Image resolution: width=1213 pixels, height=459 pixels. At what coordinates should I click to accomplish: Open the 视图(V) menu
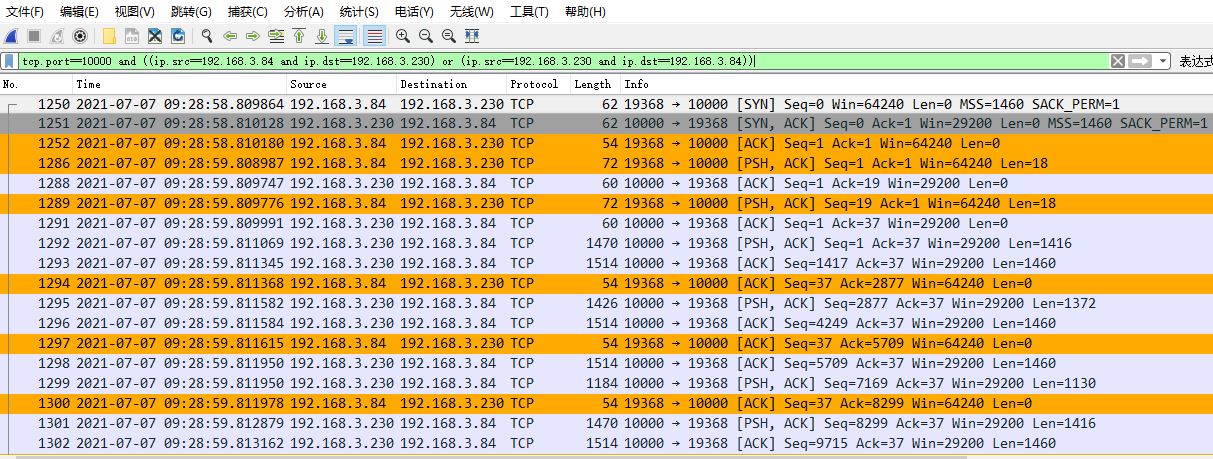pyautogui.click(x=135, y=12)
